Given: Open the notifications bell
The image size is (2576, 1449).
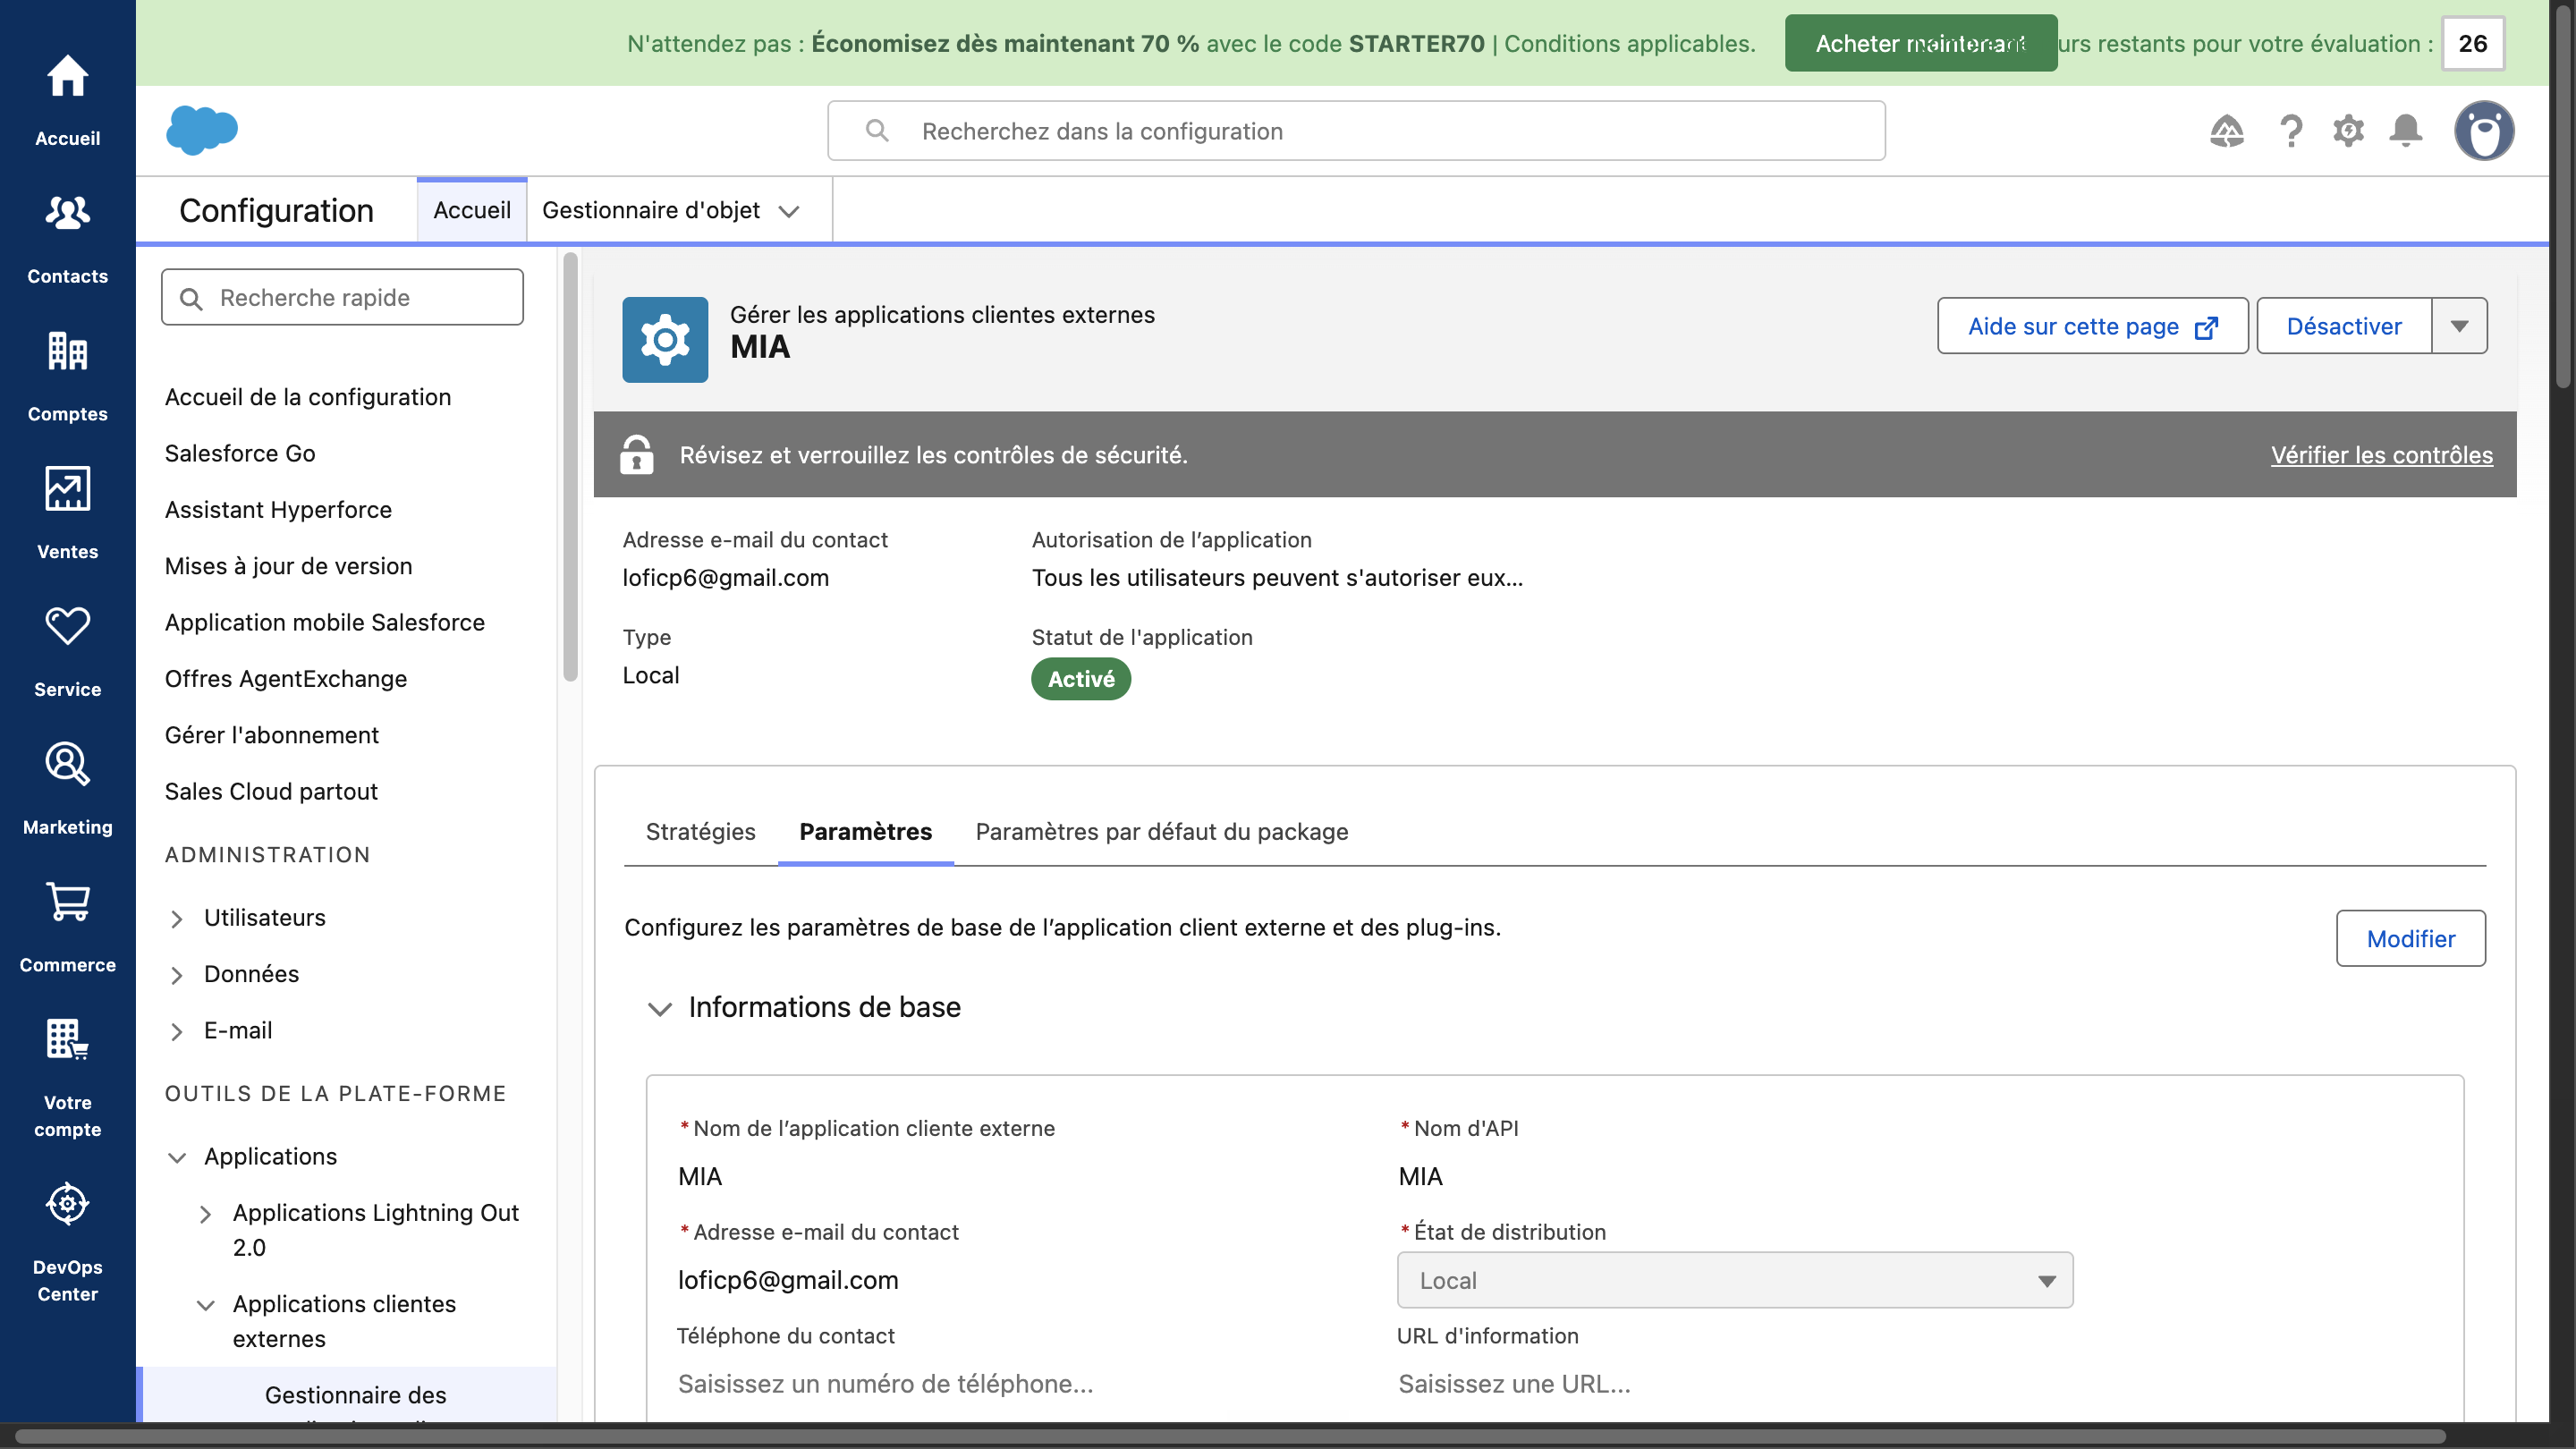Looking at the screenshot, I should [2405, 131].
